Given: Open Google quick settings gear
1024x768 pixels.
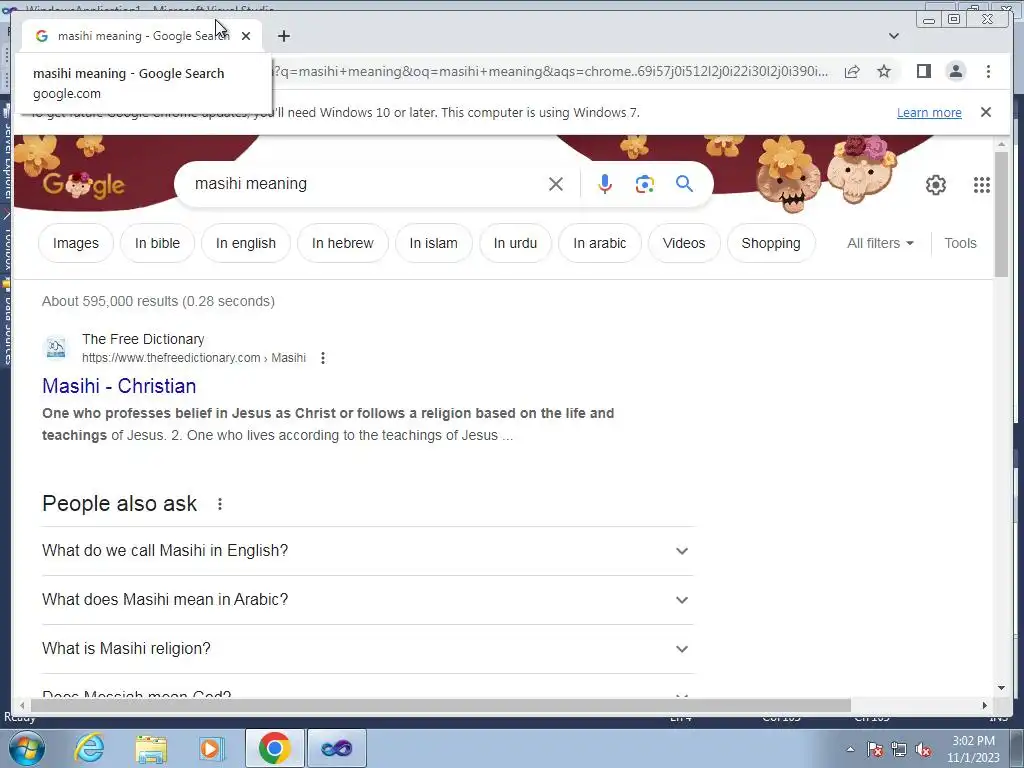Looking at the screenshot, I should 935,185.
